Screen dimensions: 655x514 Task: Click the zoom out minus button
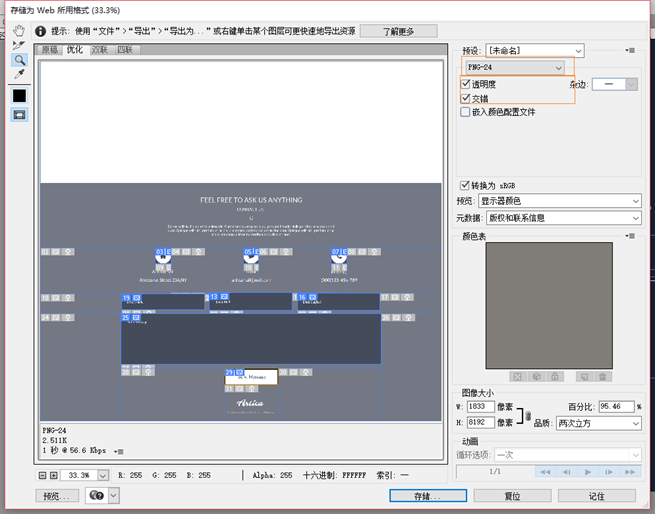[x=42, y=475]
